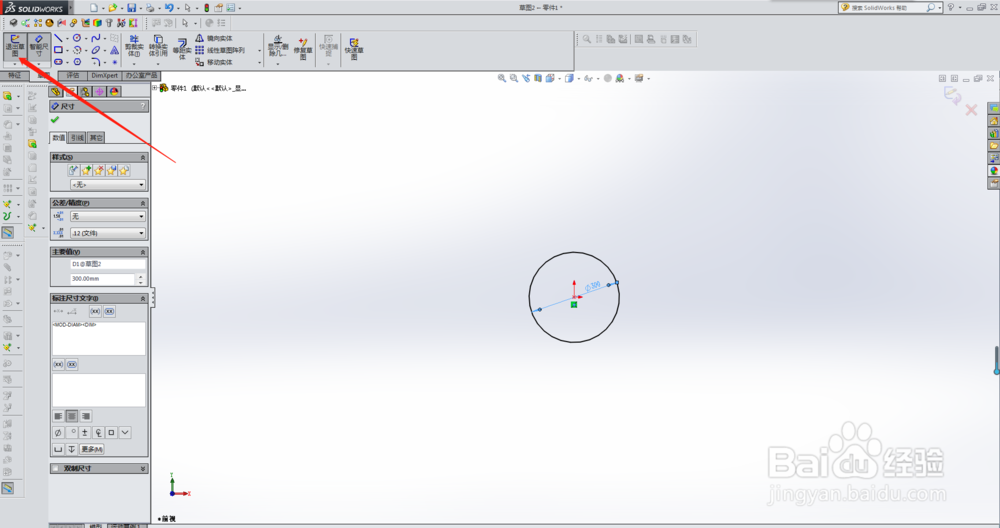
Task: Select the Line sketch tool
Action: point(58,38)
